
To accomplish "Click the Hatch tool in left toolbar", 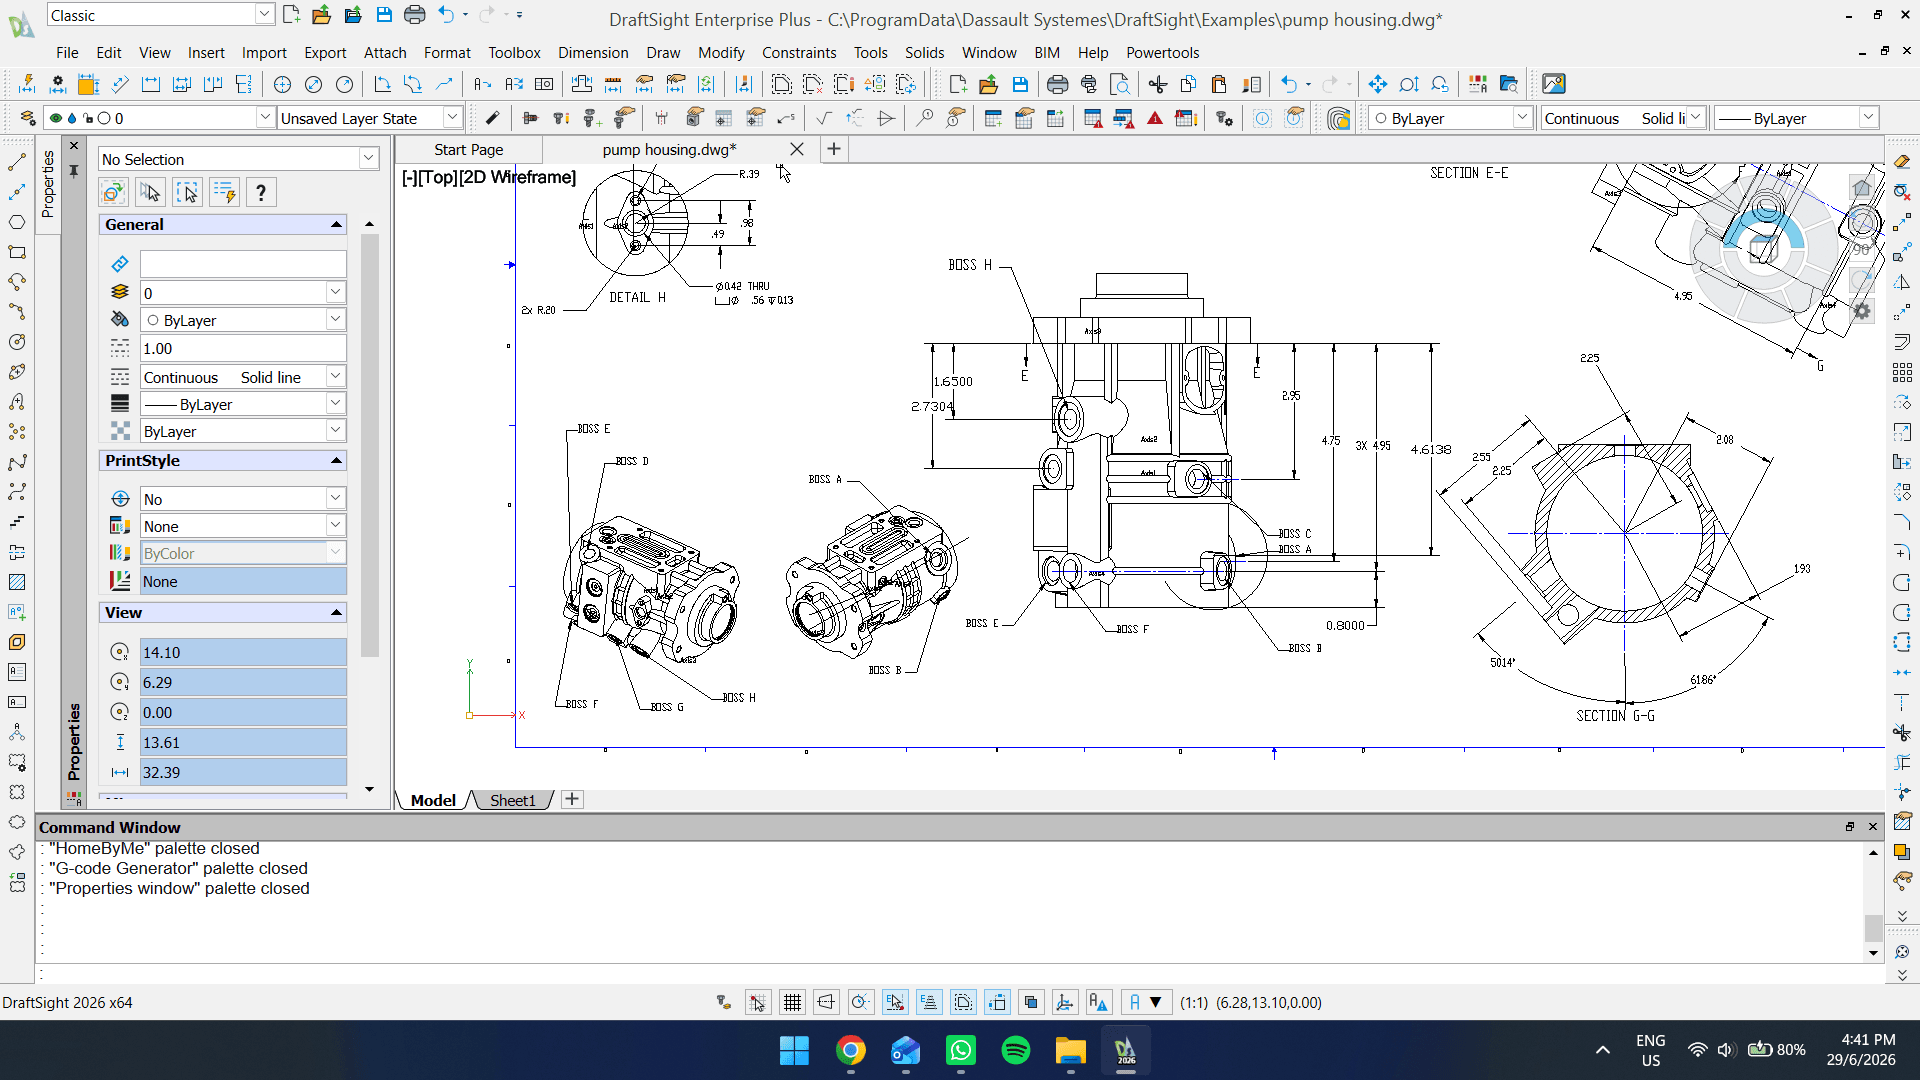I will [17, 582].
